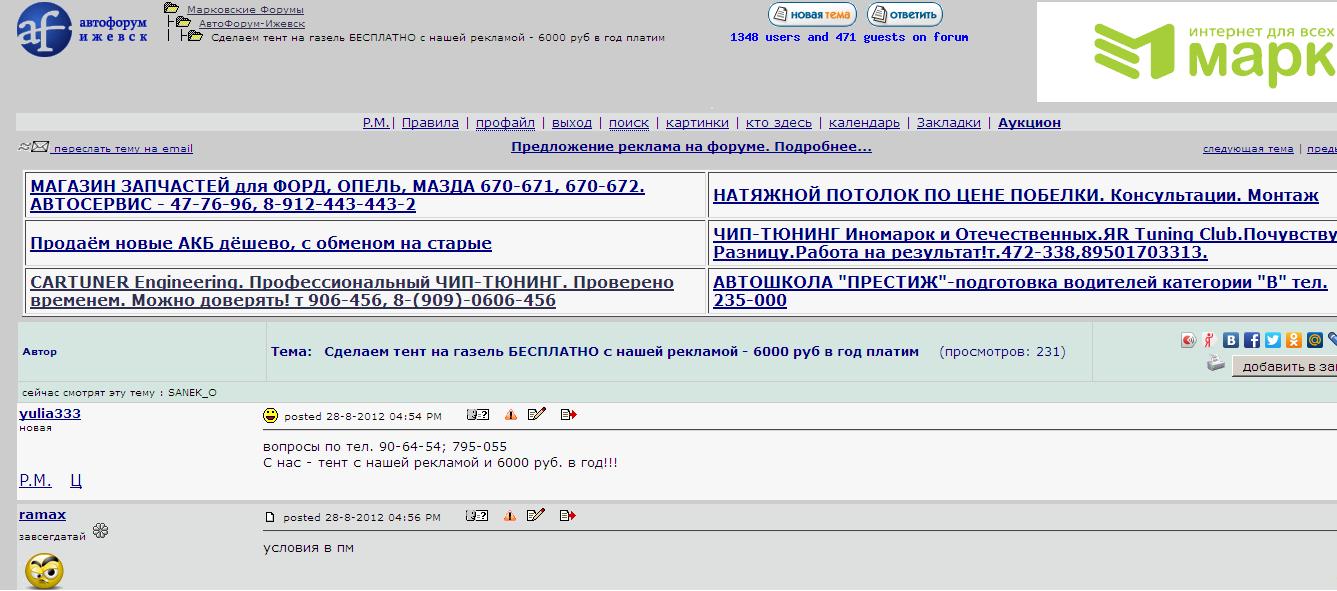The height and width of the screenshot is (591, 1337).
Task: Click reply-with-quote icon on yulia333's post
Action: click(568, 415)
